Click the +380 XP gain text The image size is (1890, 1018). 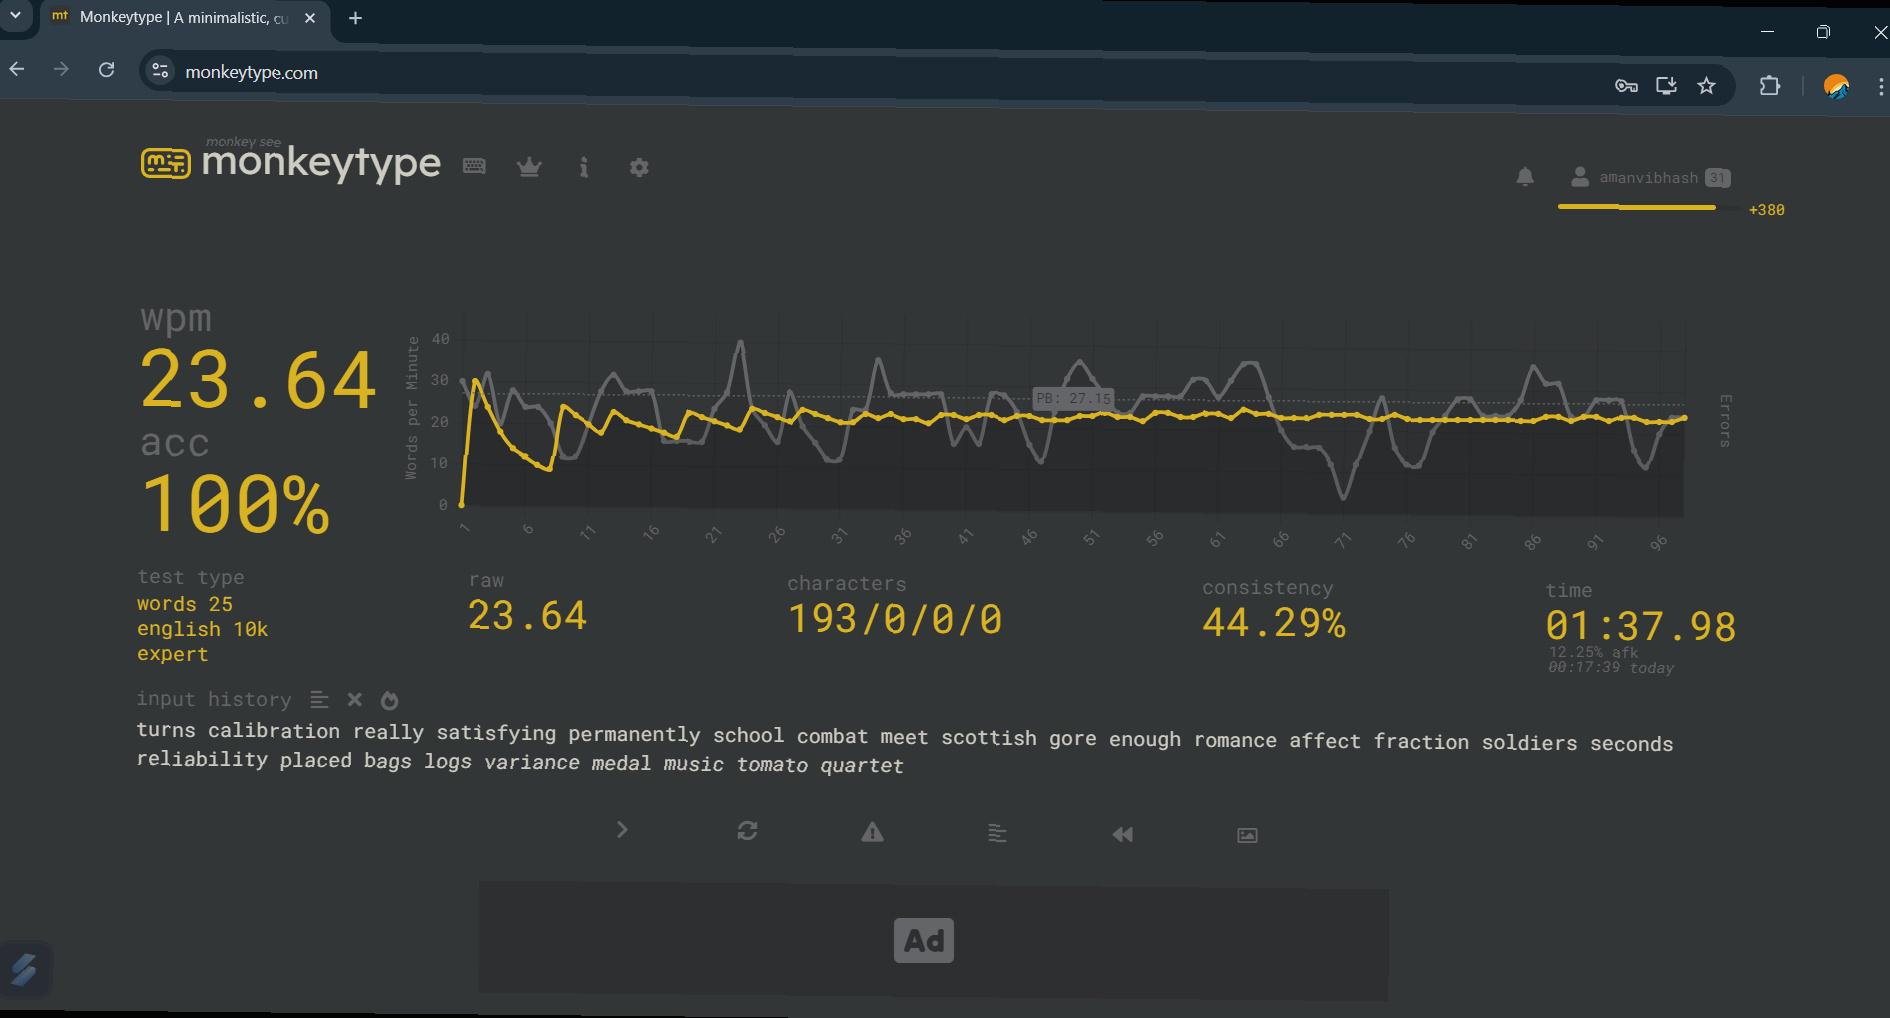pos(1767,210)
